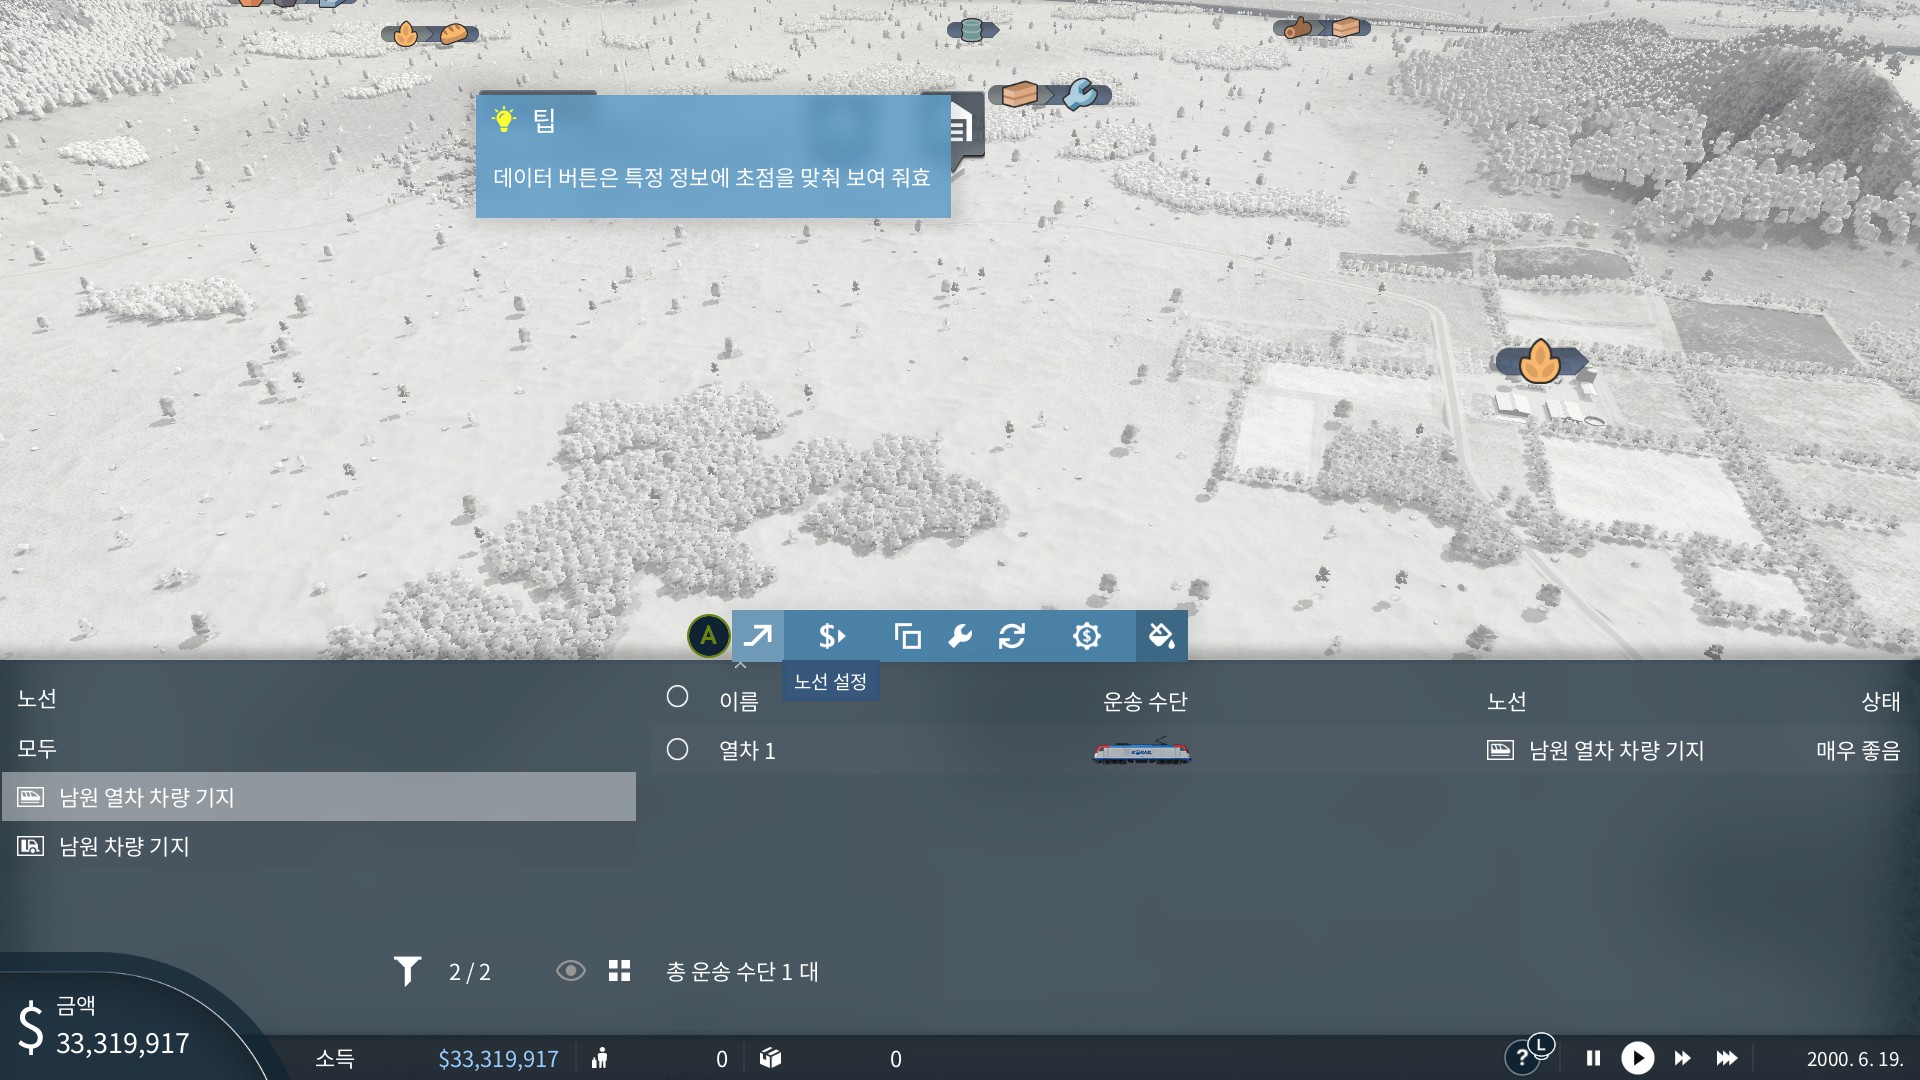
Task: Set fast forward speed
Action: pos(1682,1058)
